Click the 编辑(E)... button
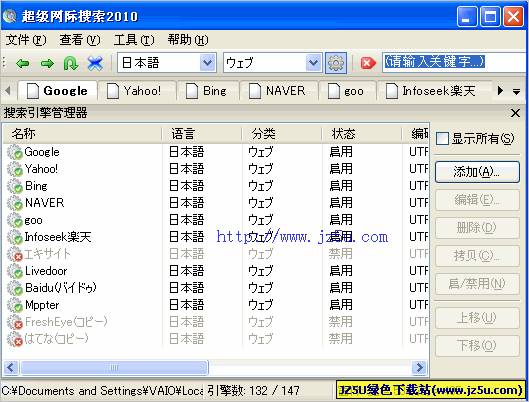529x402 pixels. pyautogui.click(x=477, y=200)
